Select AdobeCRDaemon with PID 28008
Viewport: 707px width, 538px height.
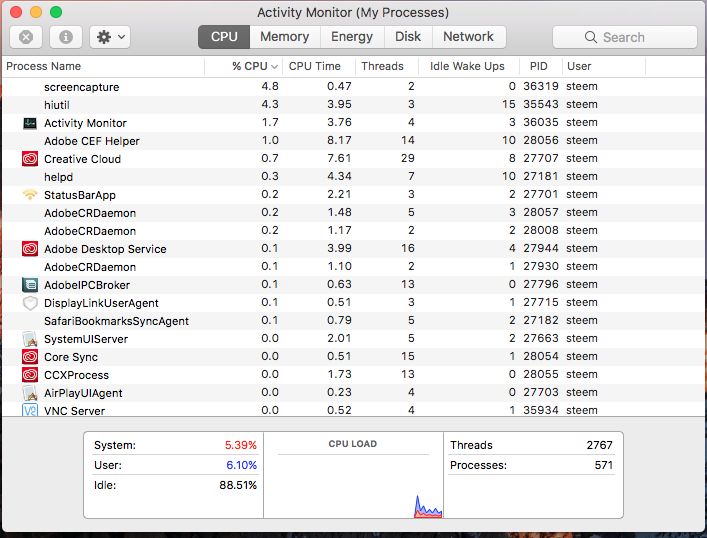pyautogui.click(x=354, y=231)
